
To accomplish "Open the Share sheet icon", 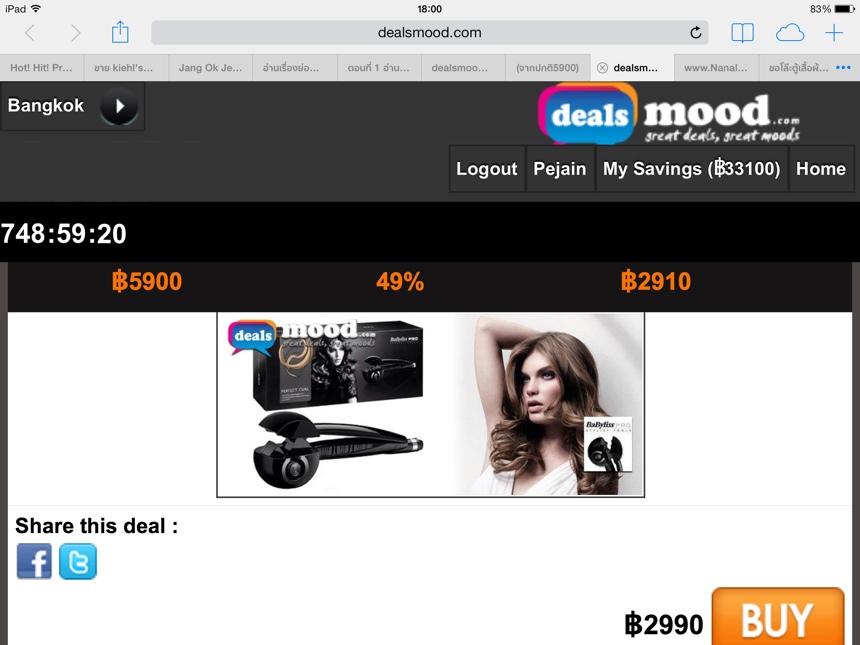I will coord(120,32).
